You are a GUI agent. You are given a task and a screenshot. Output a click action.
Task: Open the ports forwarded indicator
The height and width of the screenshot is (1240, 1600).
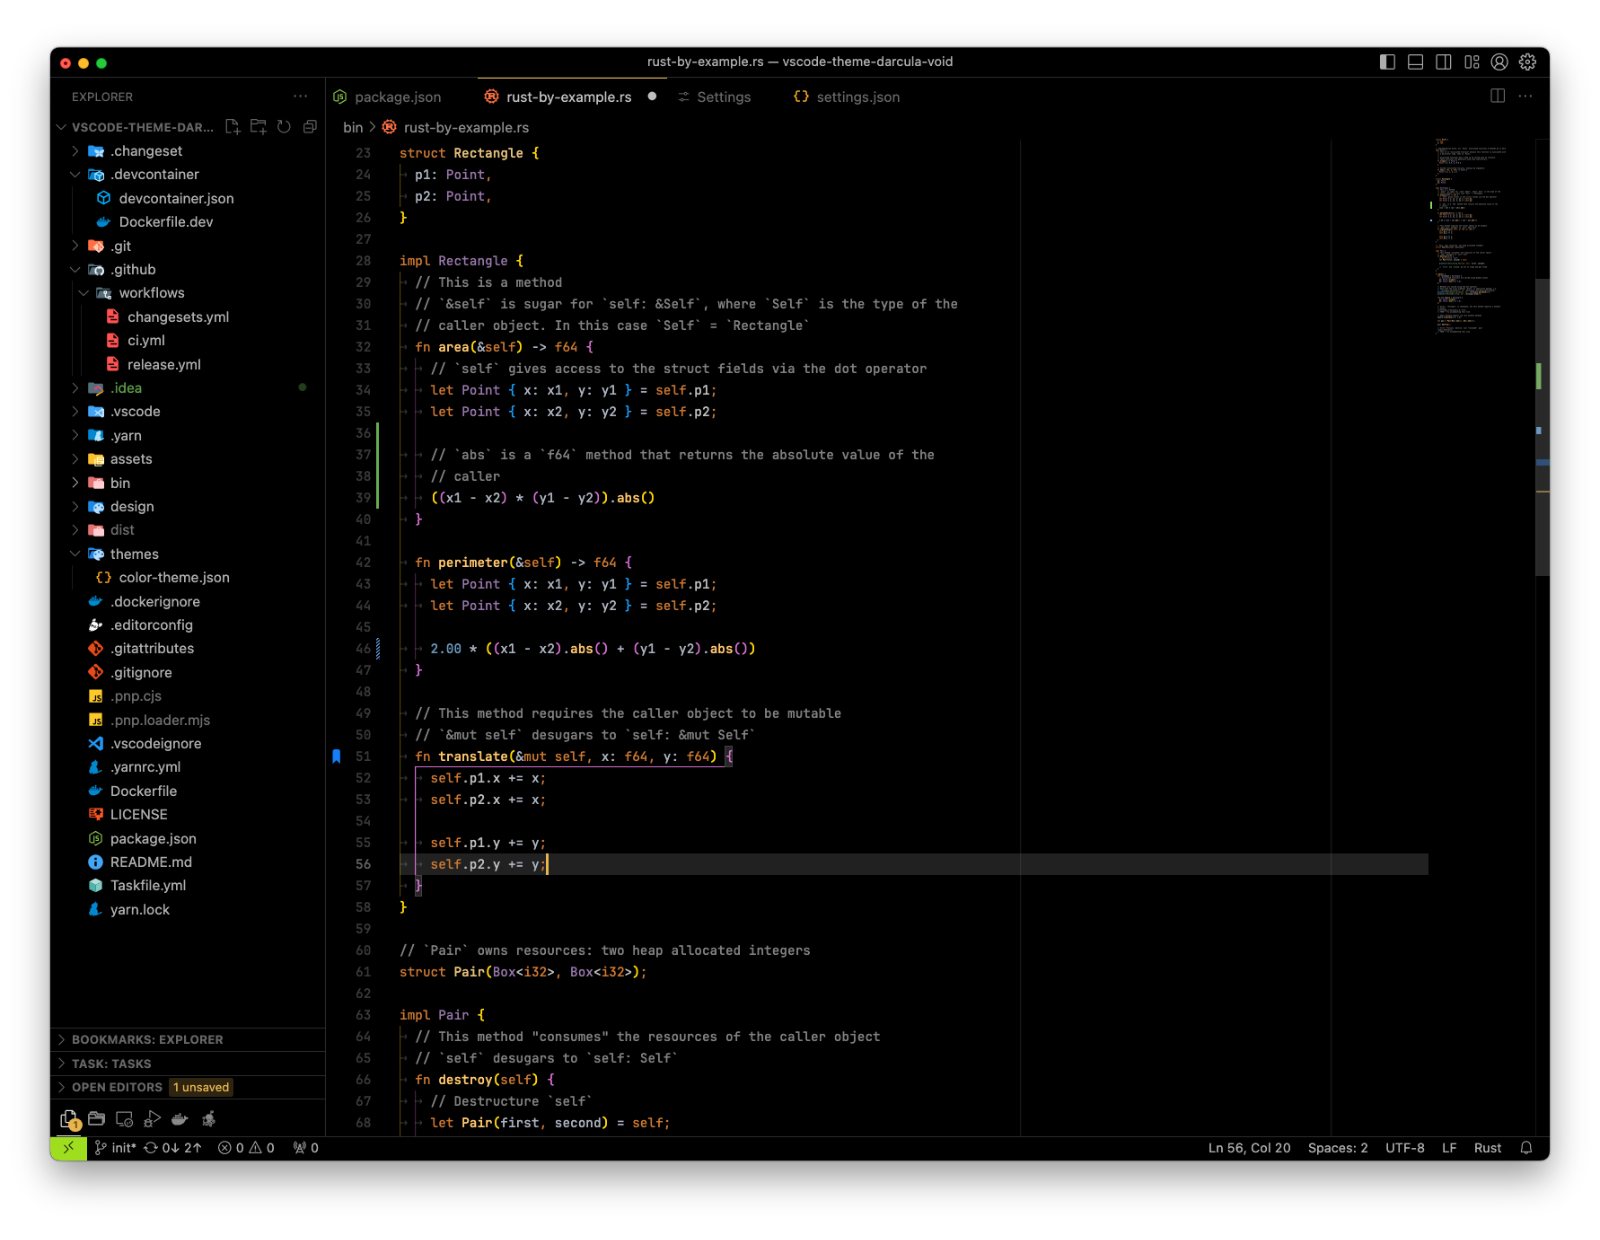pos(305,1148)
